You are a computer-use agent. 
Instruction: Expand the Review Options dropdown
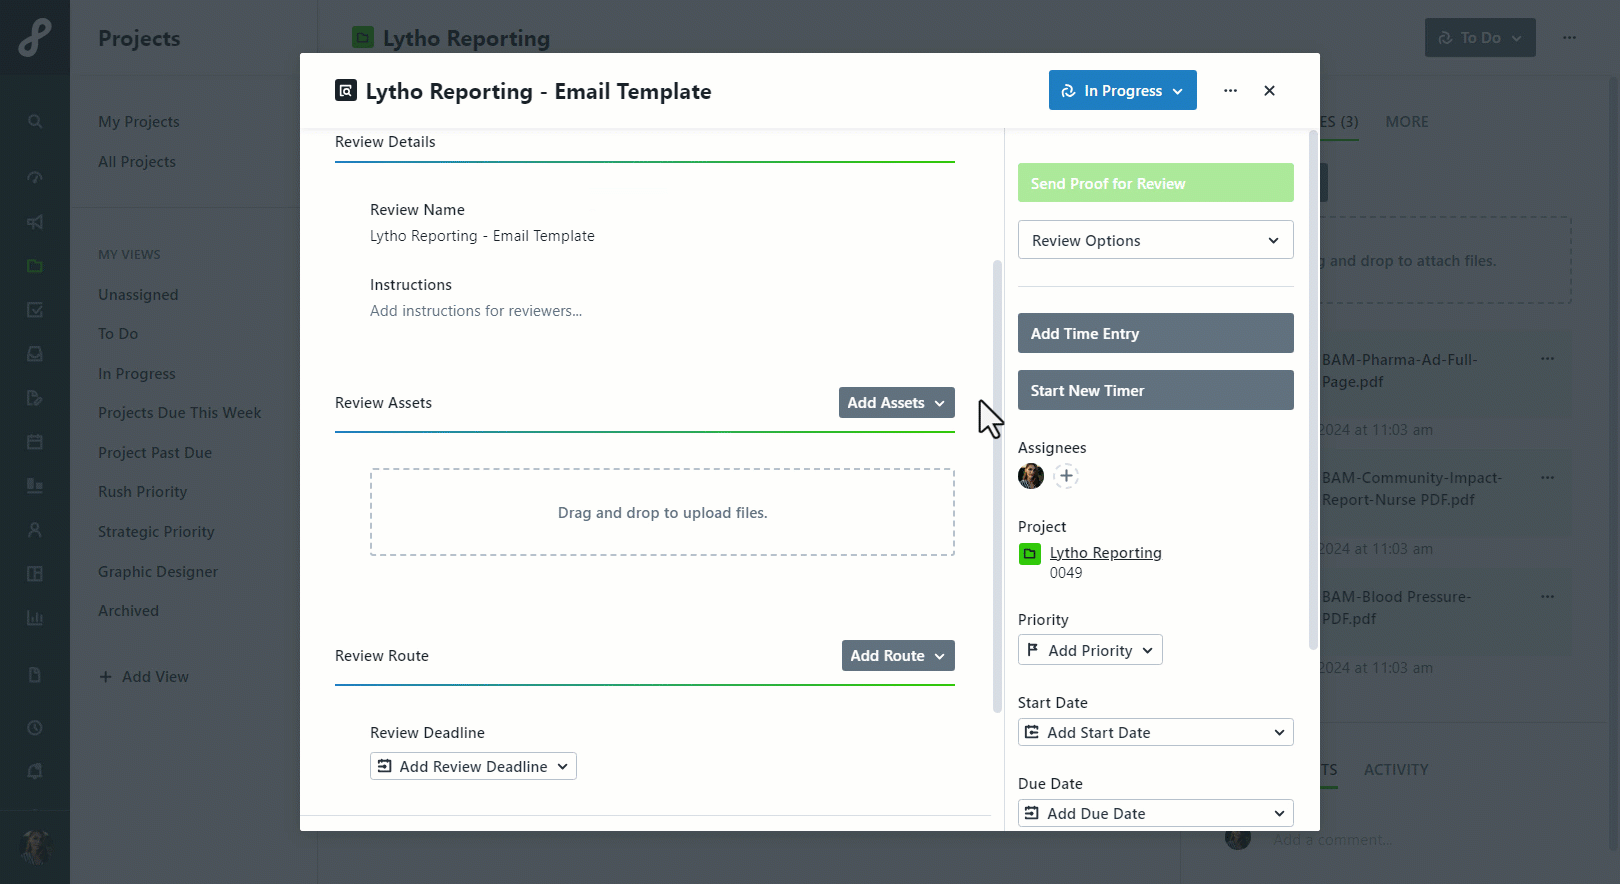(x=1155, y=240)
